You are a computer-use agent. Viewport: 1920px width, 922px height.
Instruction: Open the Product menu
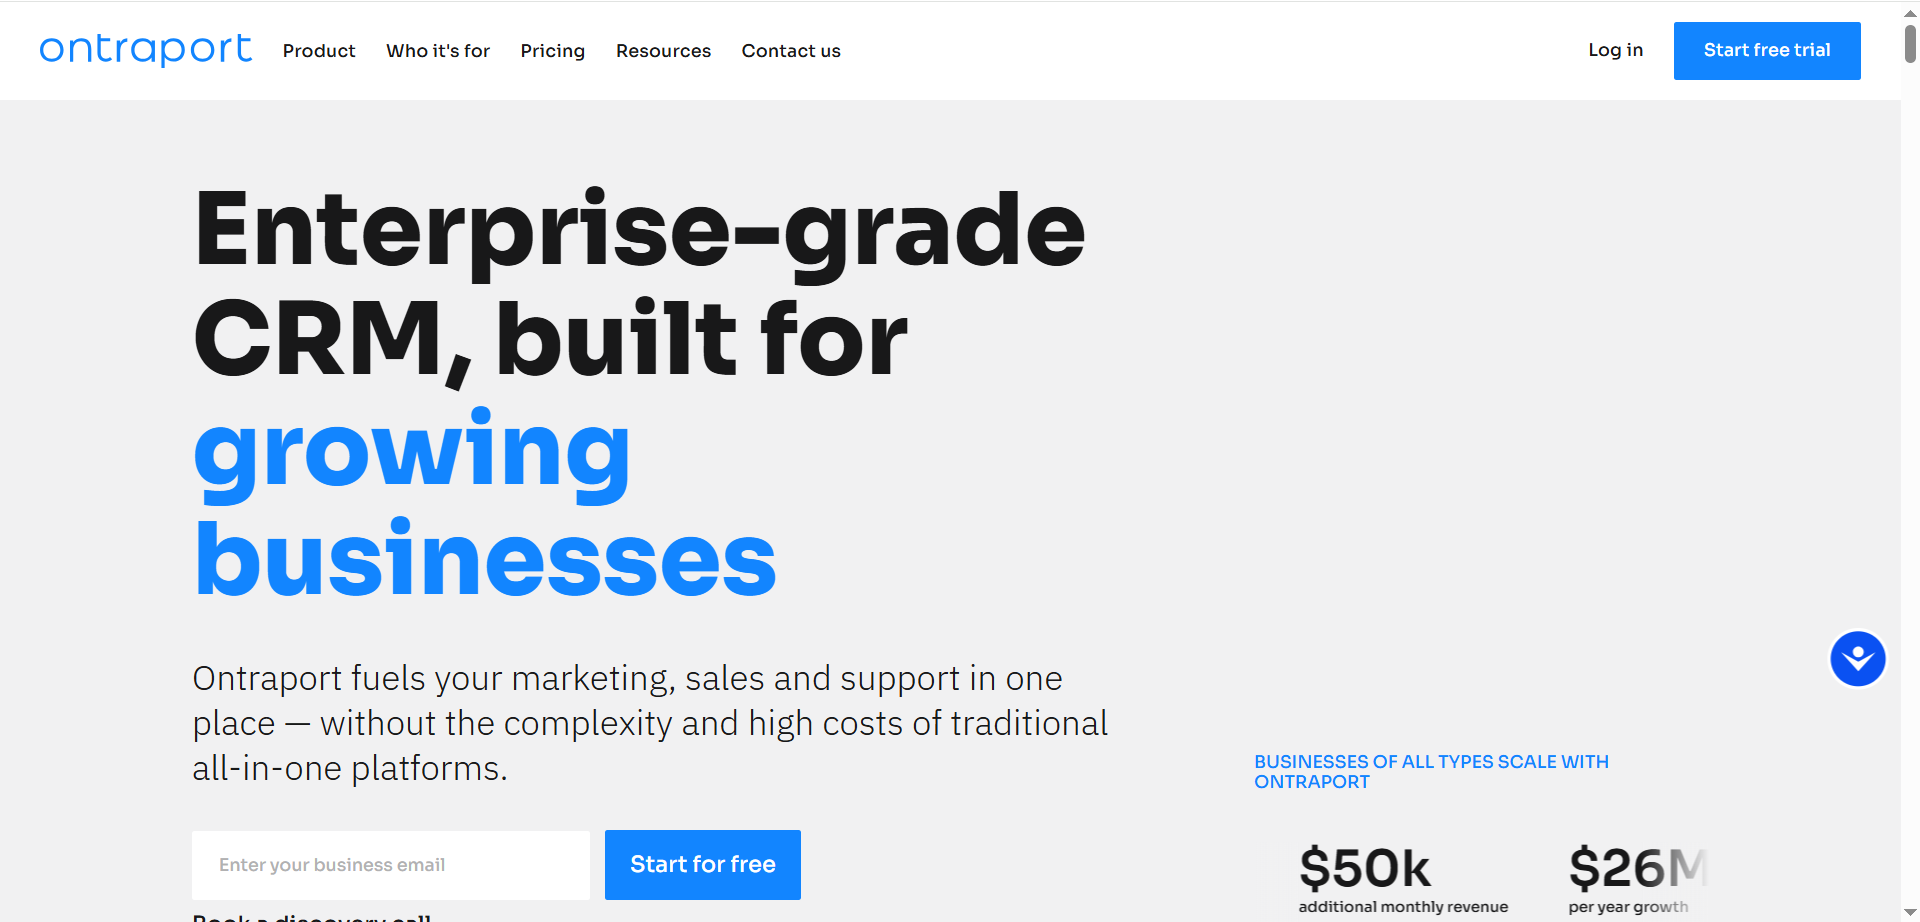[319, 51]
